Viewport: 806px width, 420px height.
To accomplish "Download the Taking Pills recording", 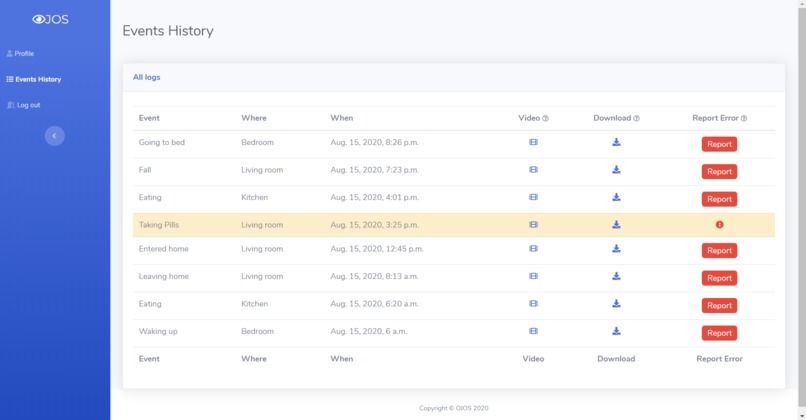I will tap(616, 224).
